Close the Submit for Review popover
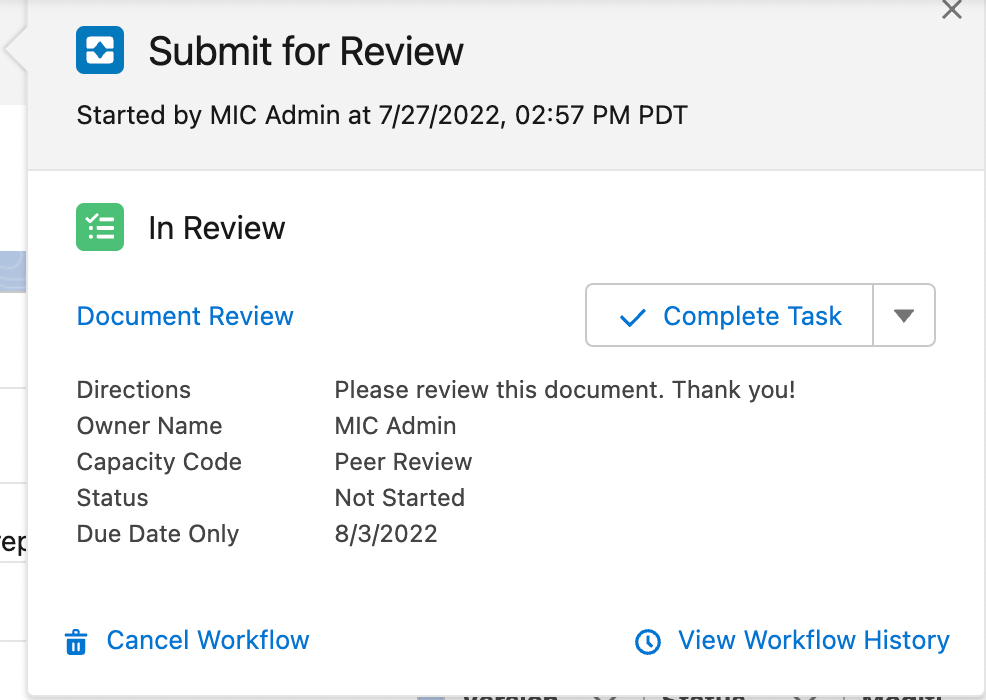Viewport: 986px width, 700px height. tap(952, 11)
